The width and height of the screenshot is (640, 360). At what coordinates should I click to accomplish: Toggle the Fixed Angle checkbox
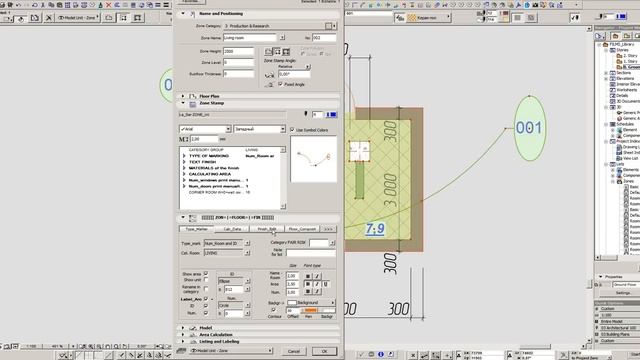point(280,84)
